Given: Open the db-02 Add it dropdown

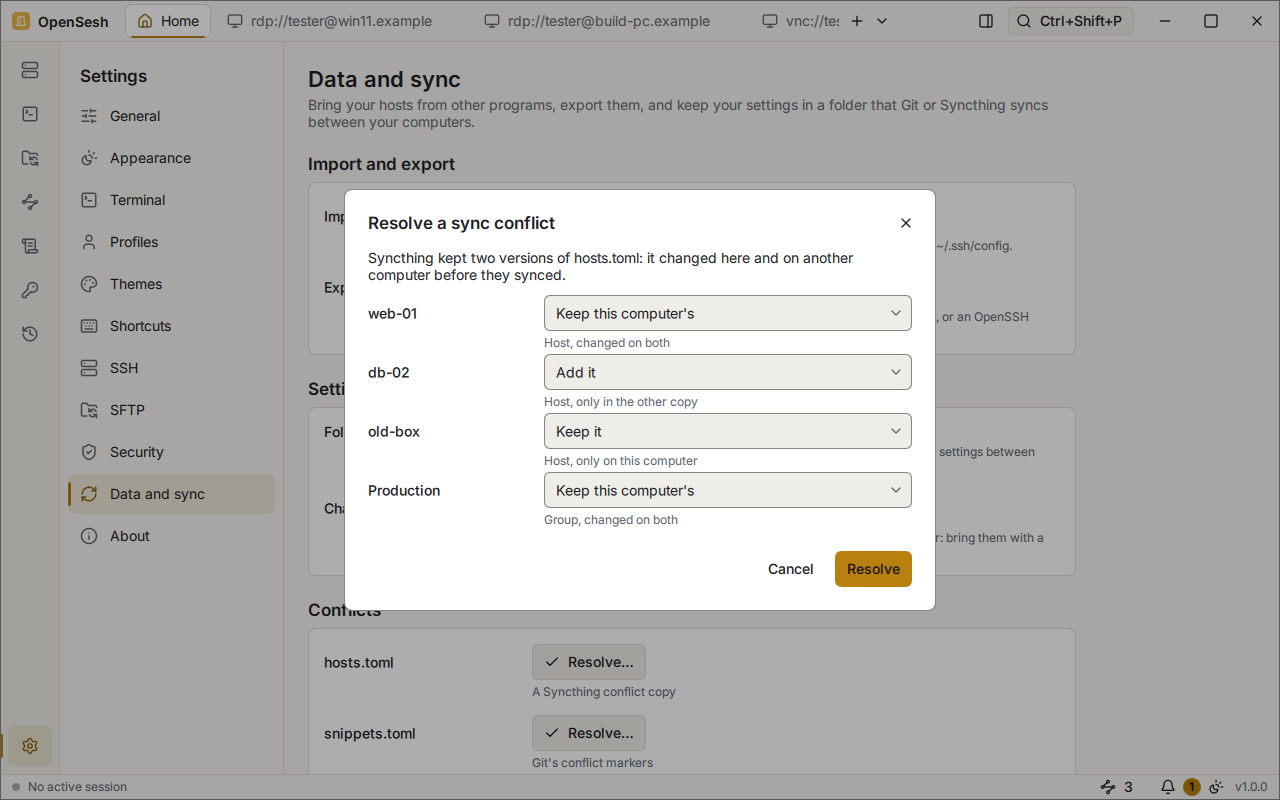Looking at the screenshot, I should (x=728, y=372).
